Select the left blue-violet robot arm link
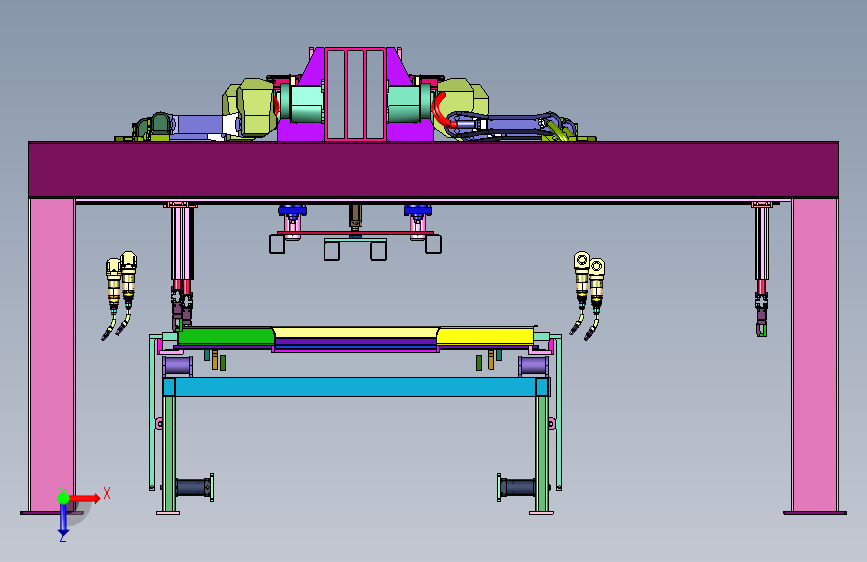This screenshot has height=562, width=867. click(199, 124)
